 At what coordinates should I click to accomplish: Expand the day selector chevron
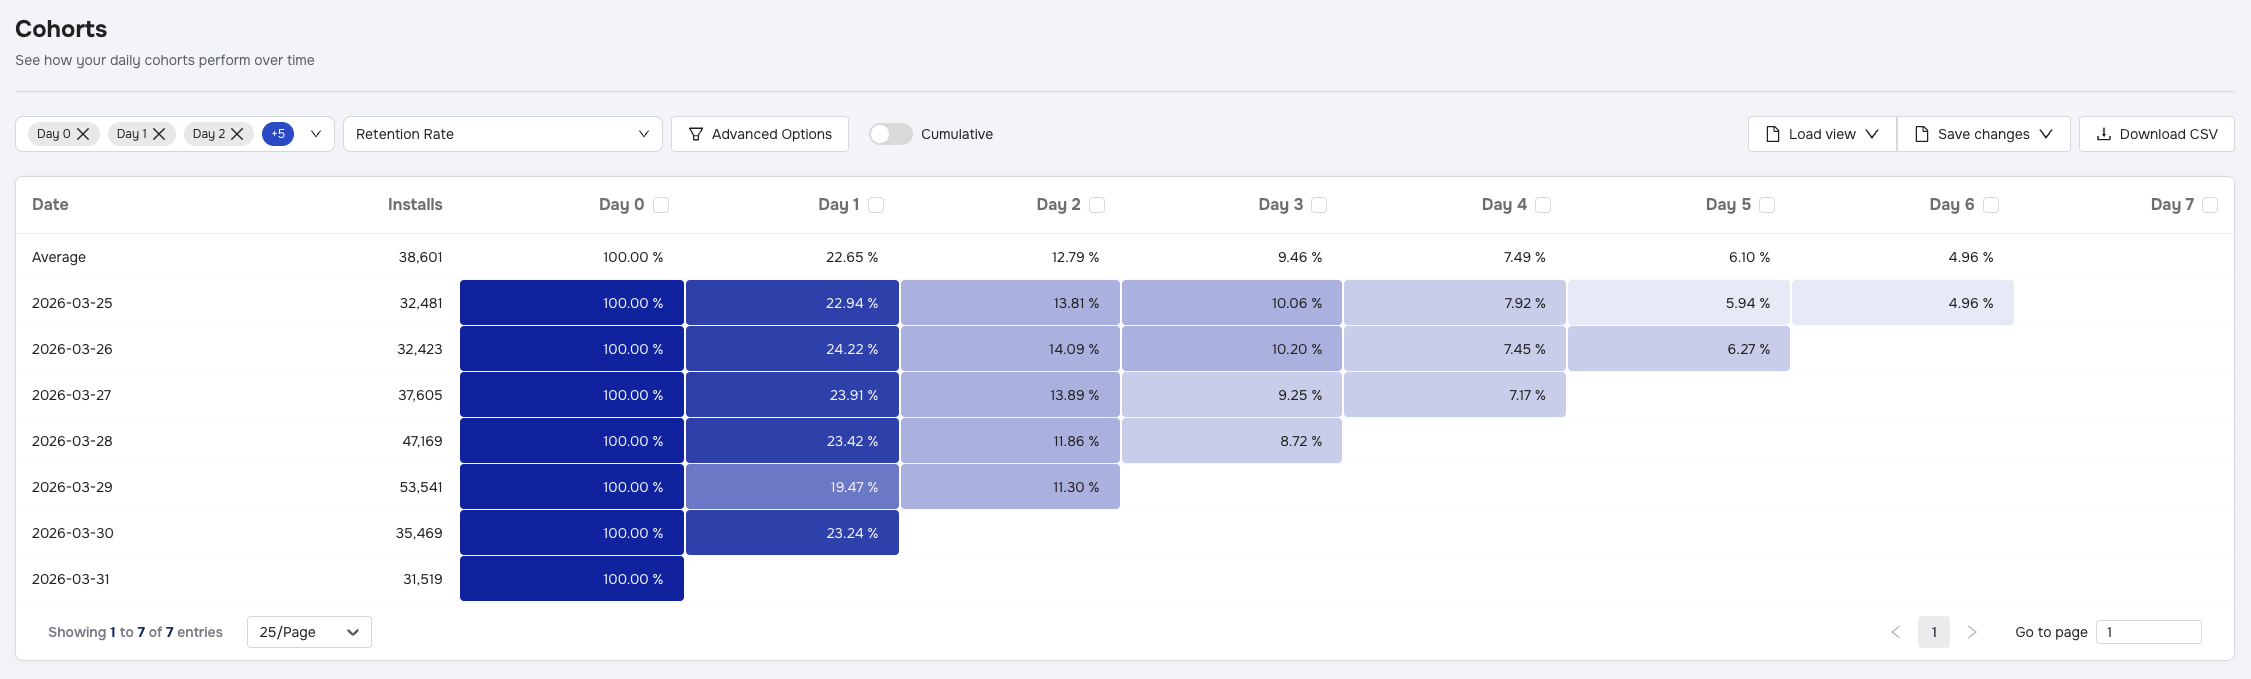316,134
